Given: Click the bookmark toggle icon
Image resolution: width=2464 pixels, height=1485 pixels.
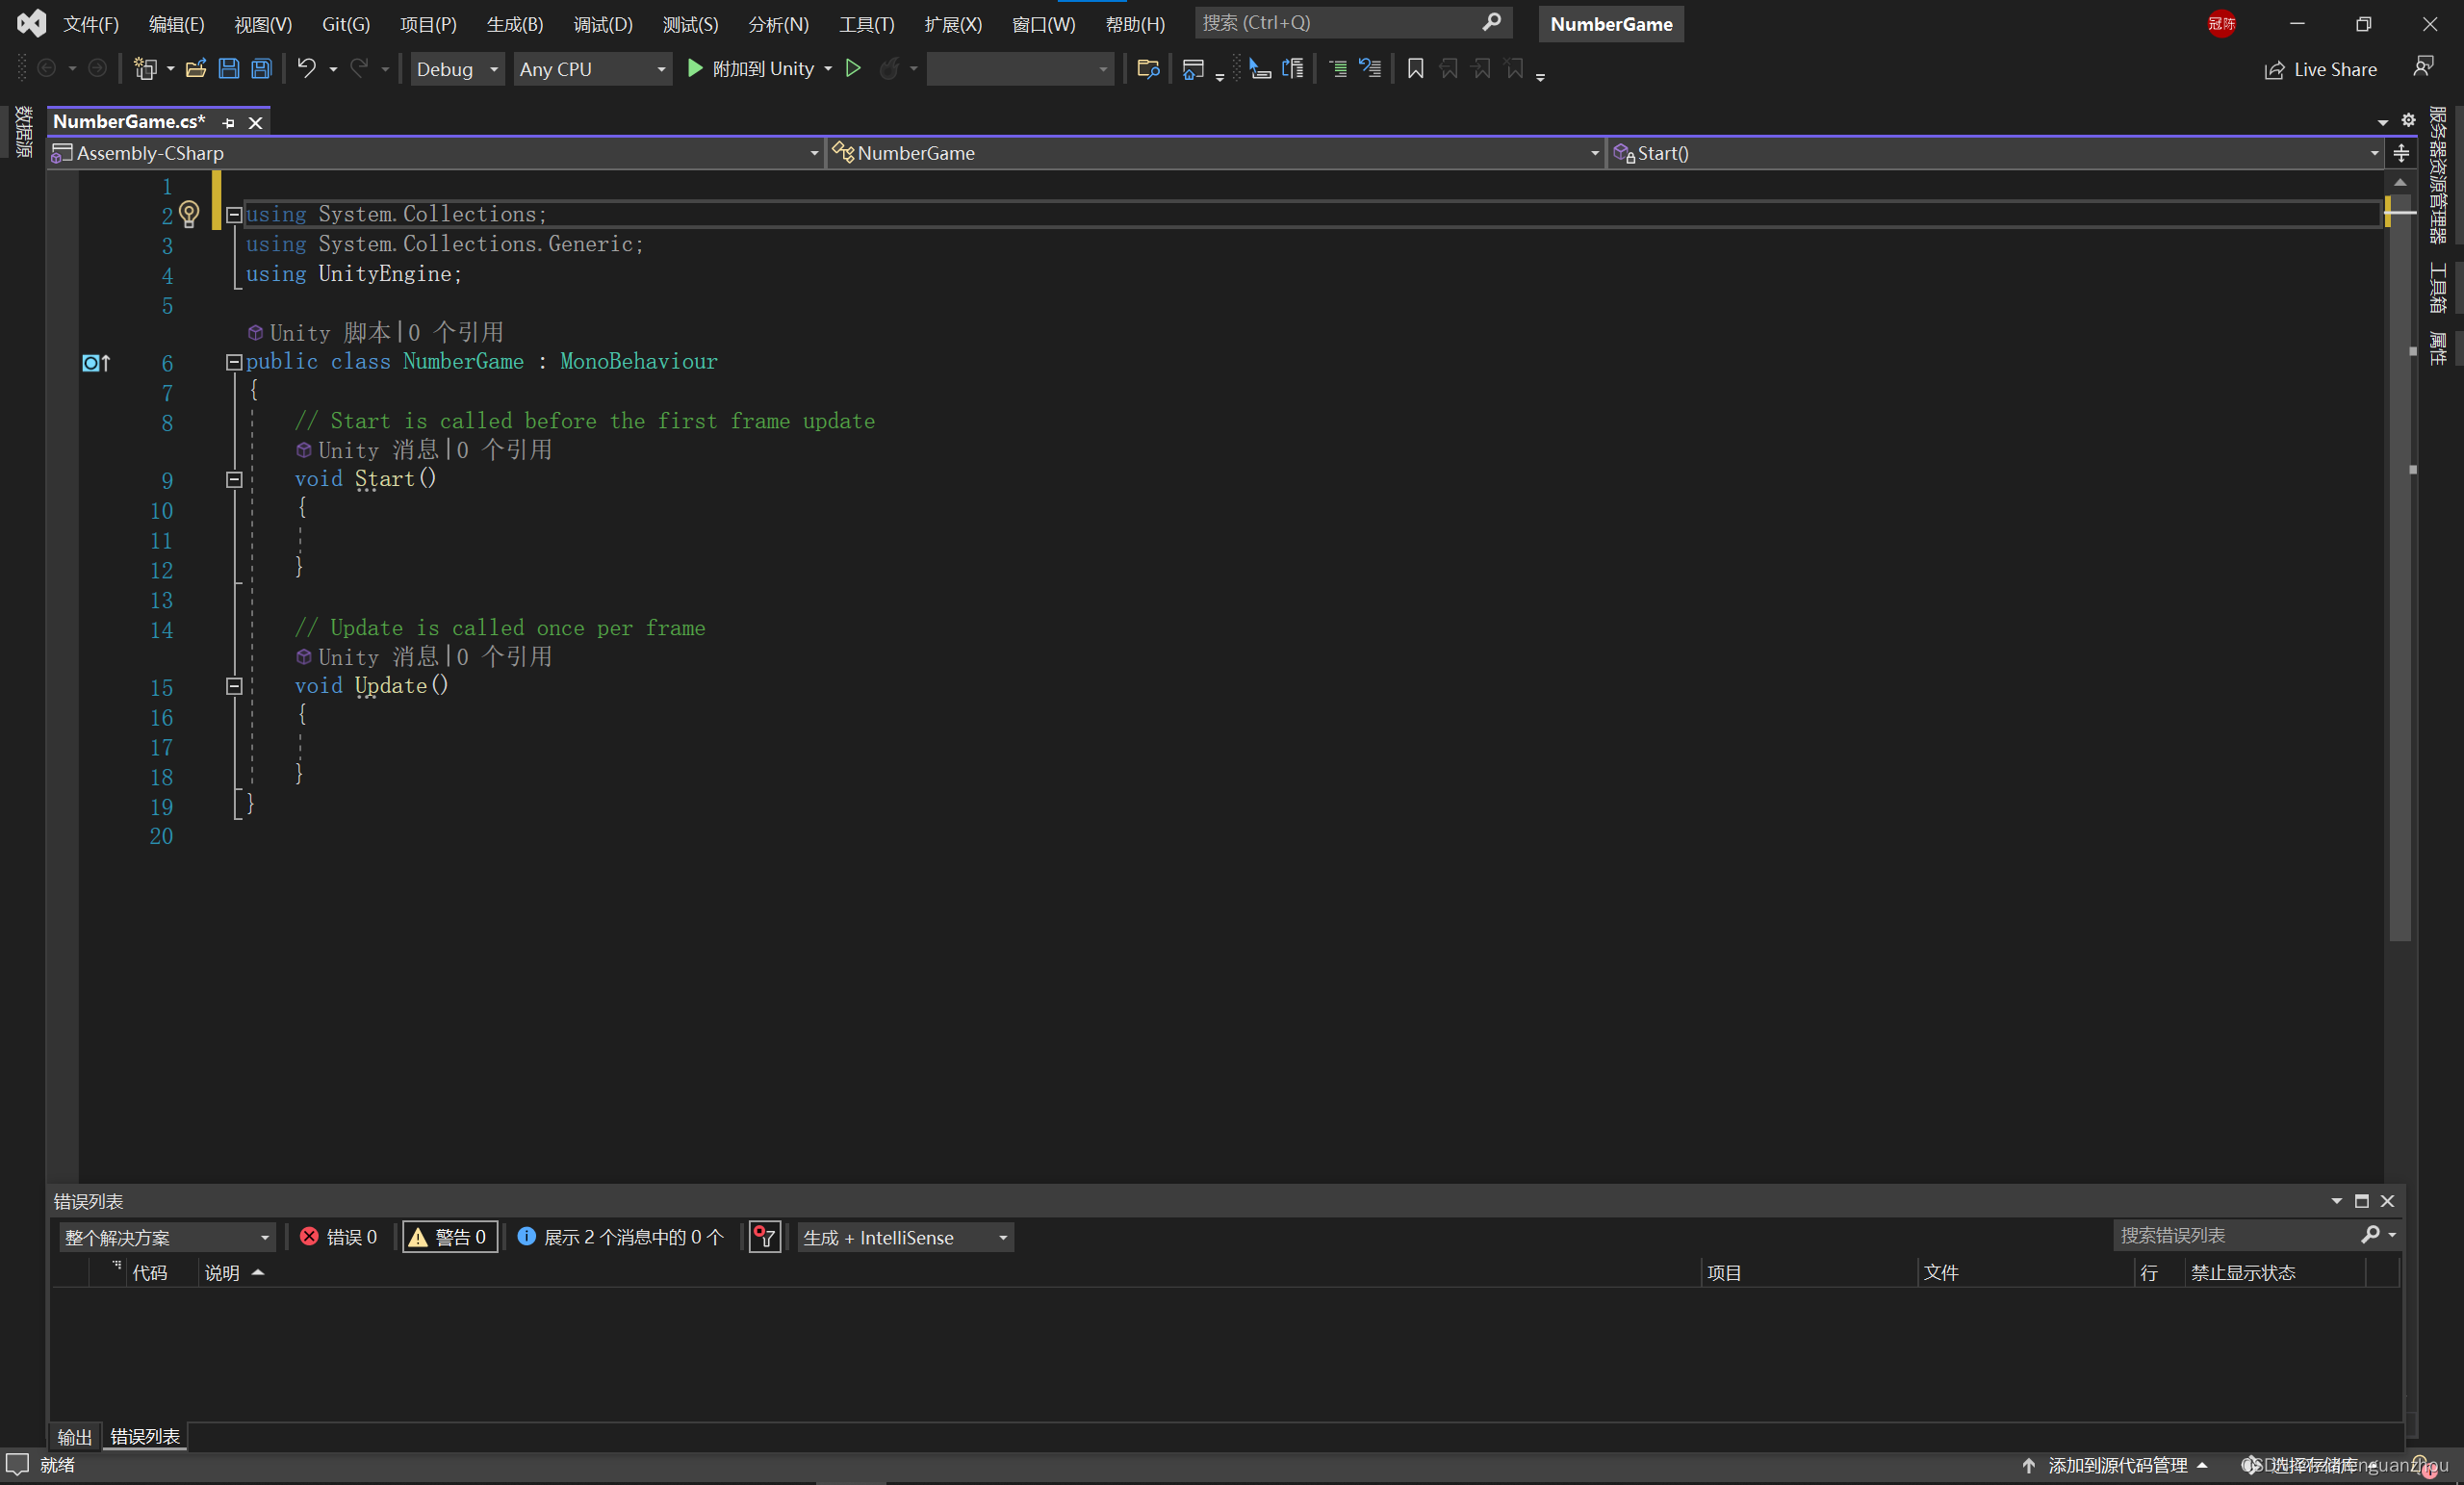Looking at the screenshot, I should (1414, 69).
